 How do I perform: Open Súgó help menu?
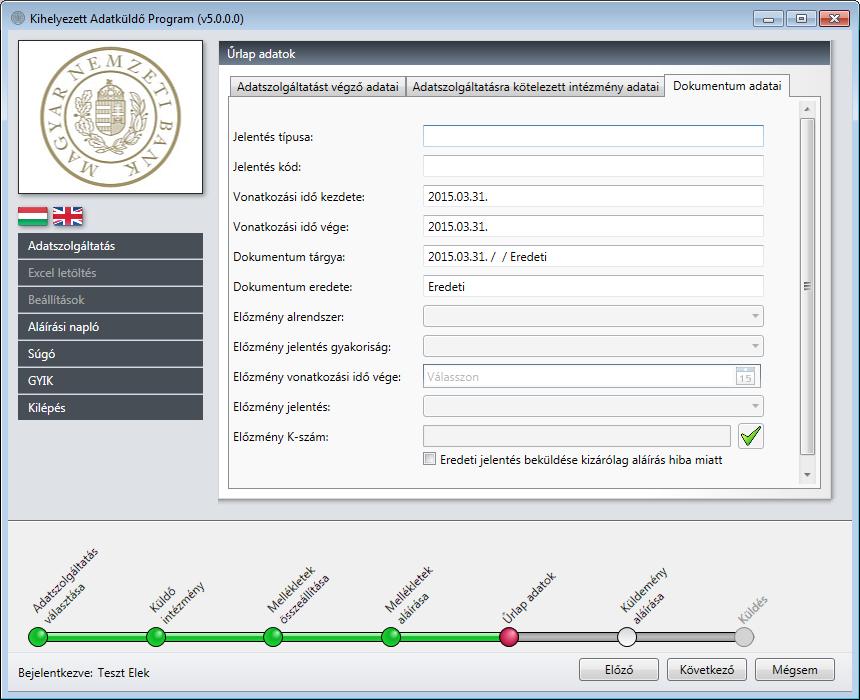pyautogui.click(x=110, y=354)
